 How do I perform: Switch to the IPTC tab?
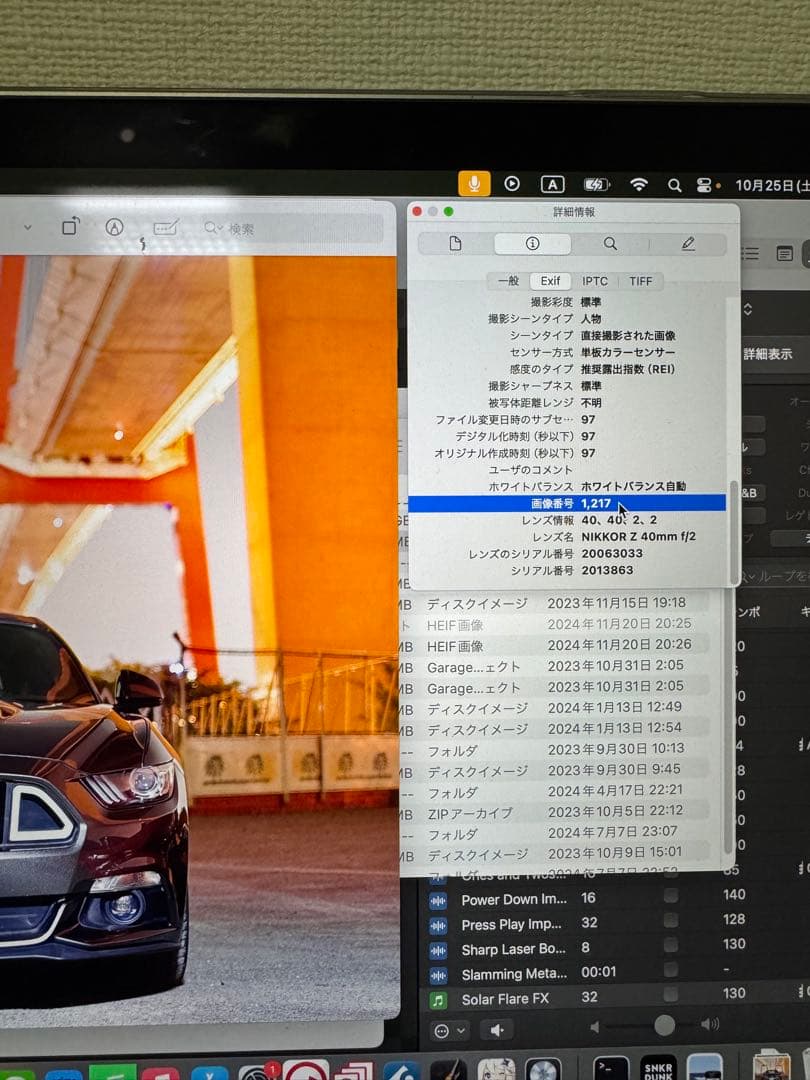click(x=595, y=281)
